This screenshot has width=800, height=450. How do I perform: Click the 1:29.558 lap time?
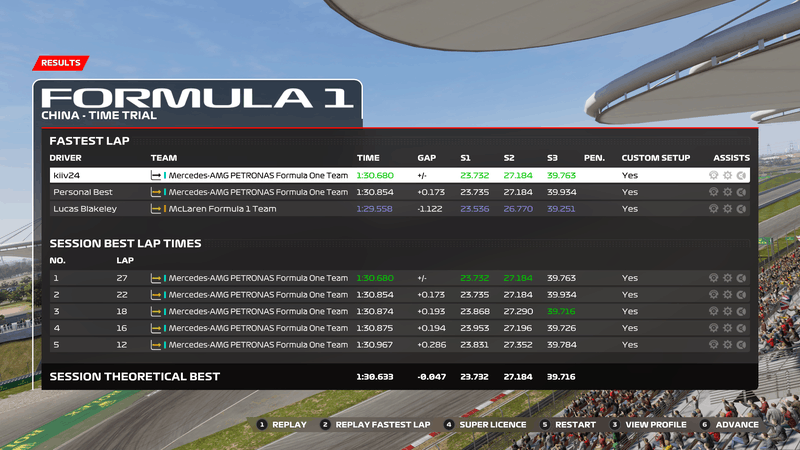[x=374, y=209]
